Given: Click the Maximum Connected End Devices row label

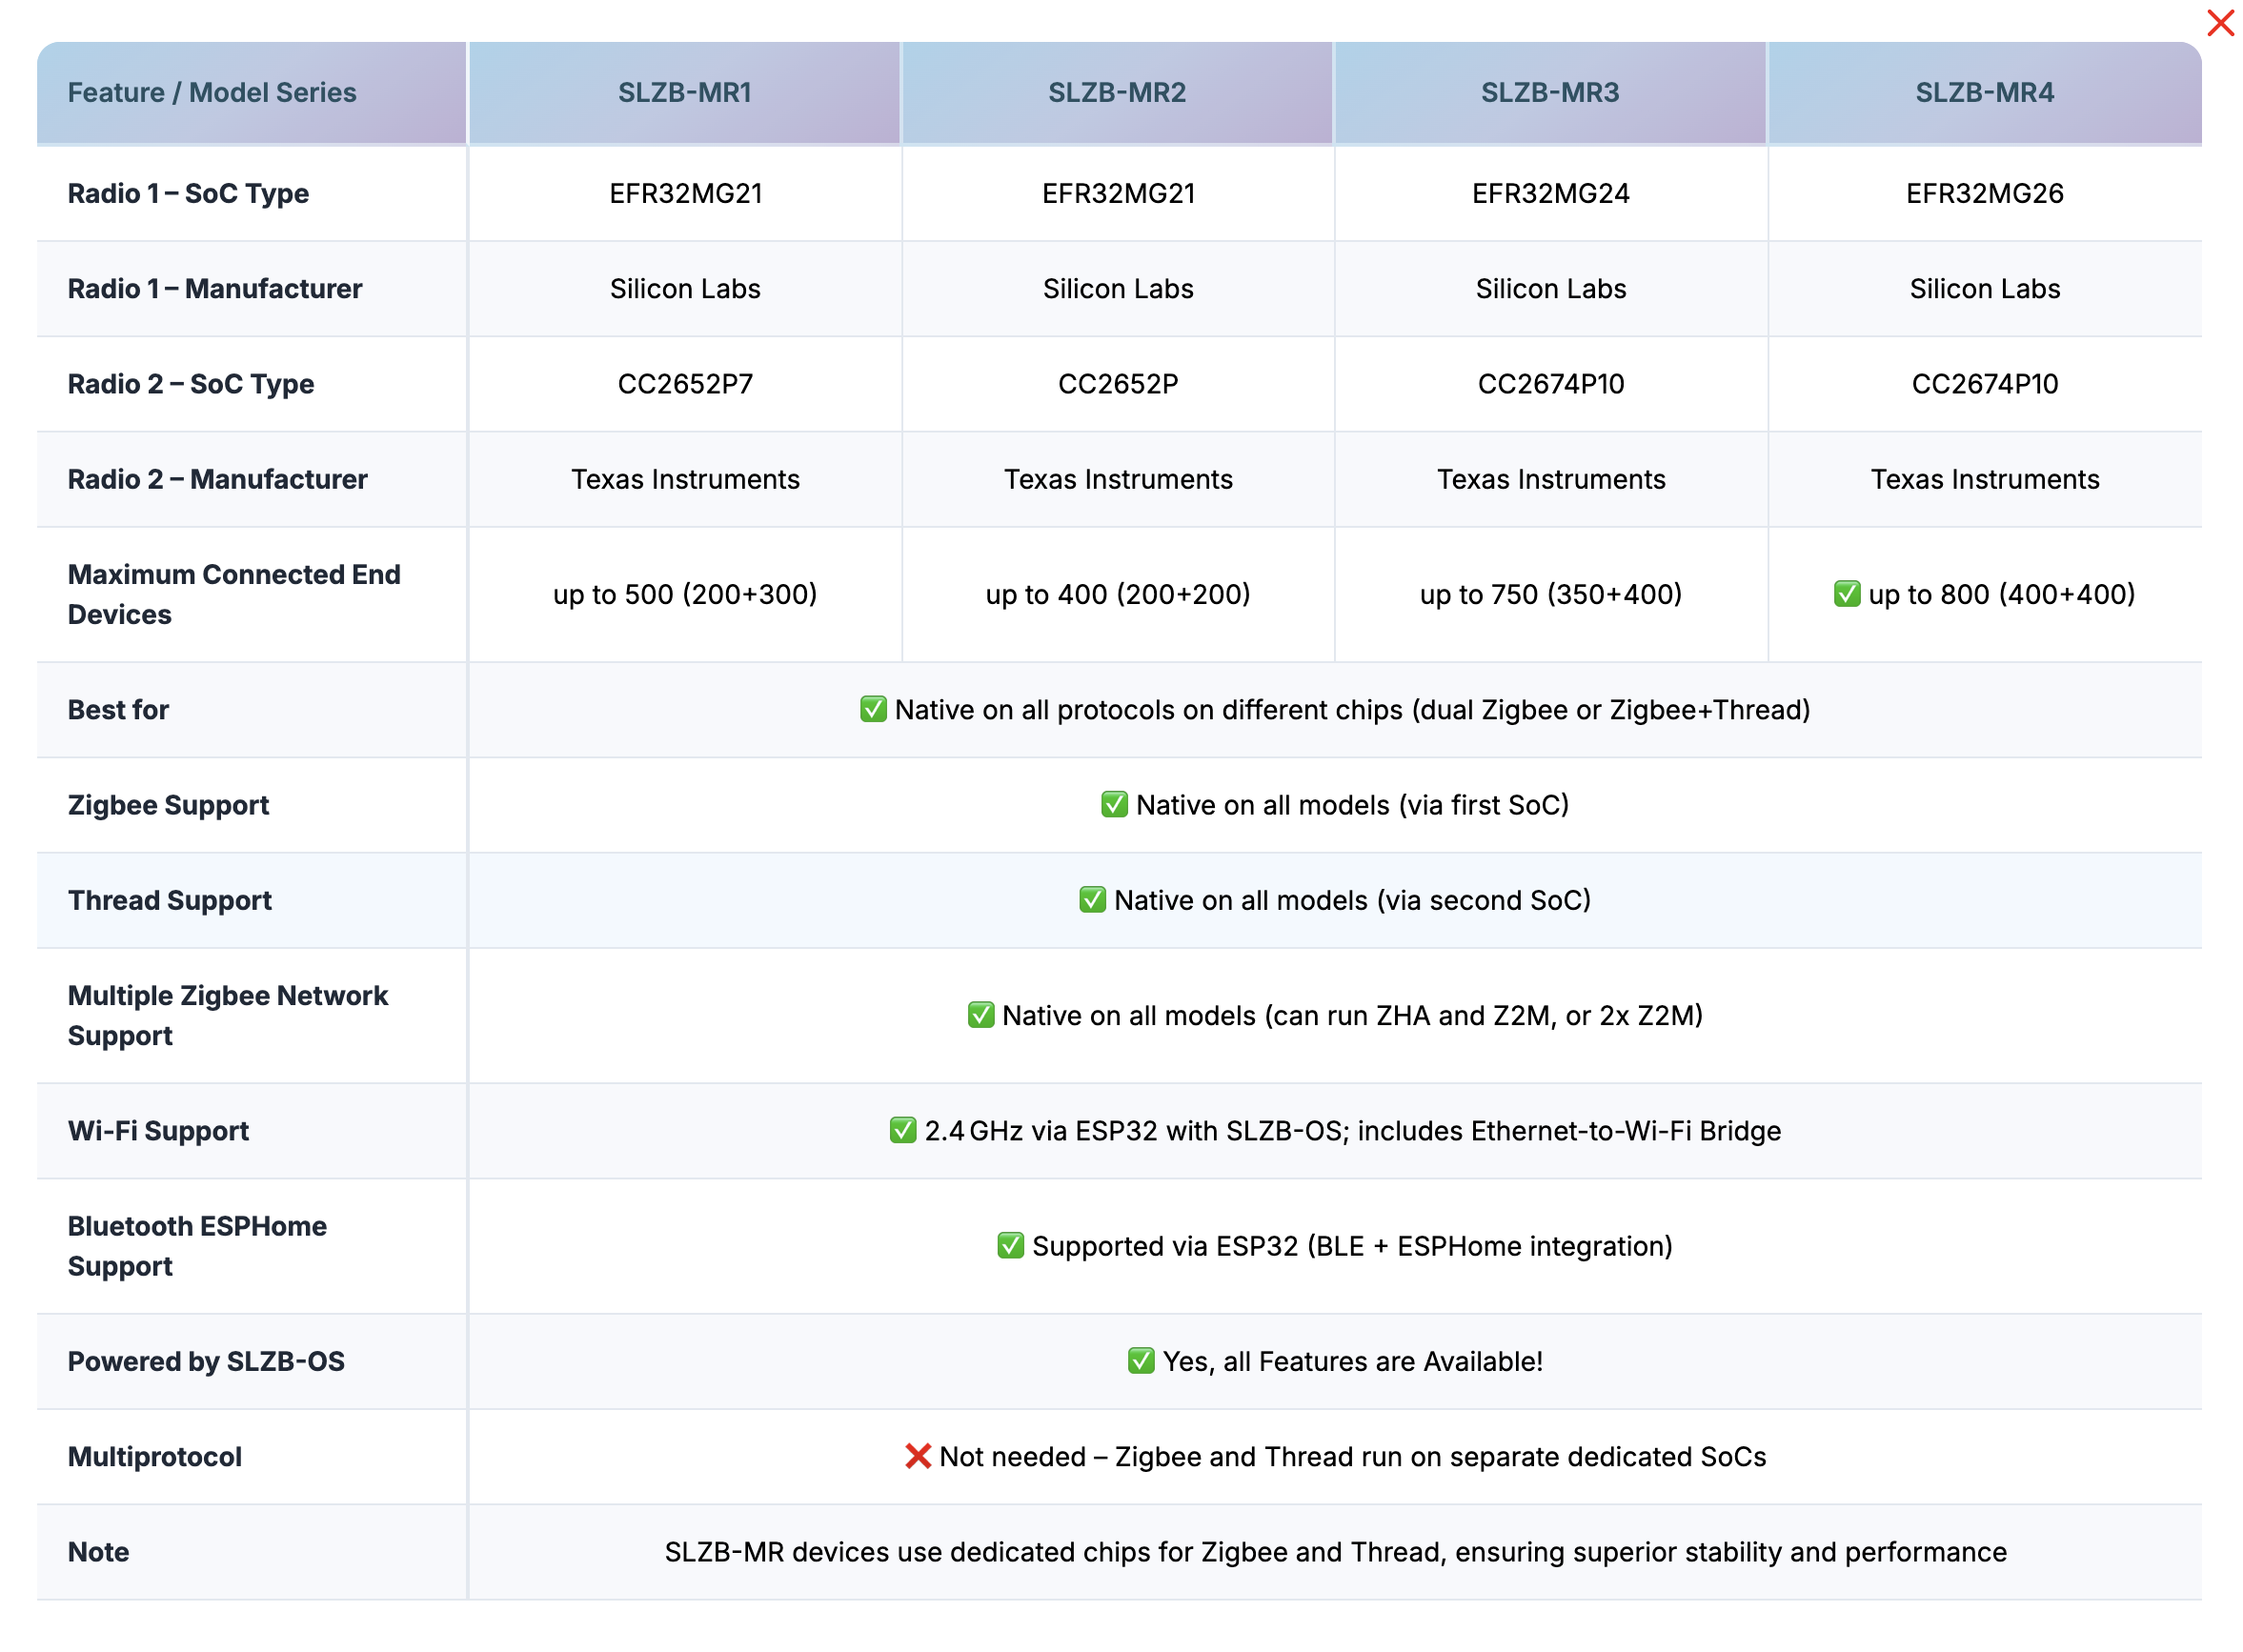Looking at the screenshot, I should [x=234, y=595].
